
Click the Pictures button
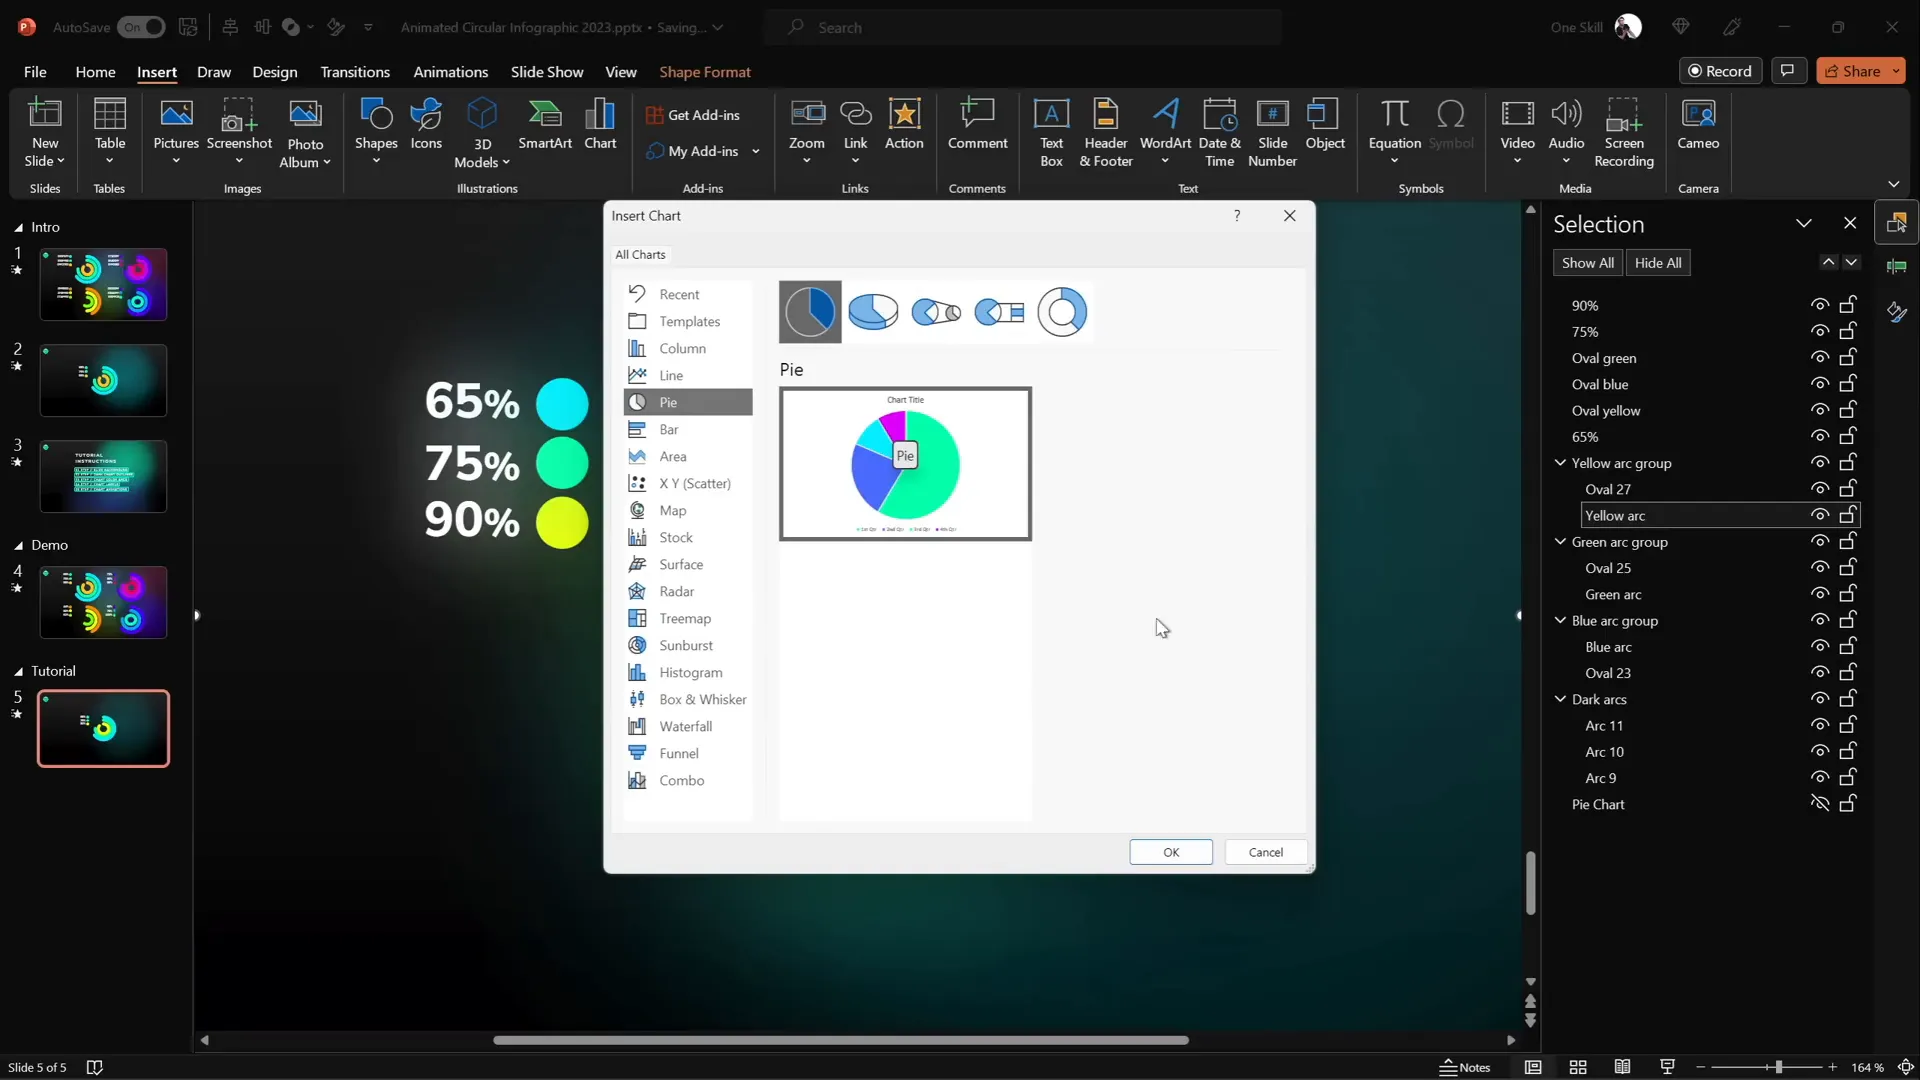coord(176,132)
